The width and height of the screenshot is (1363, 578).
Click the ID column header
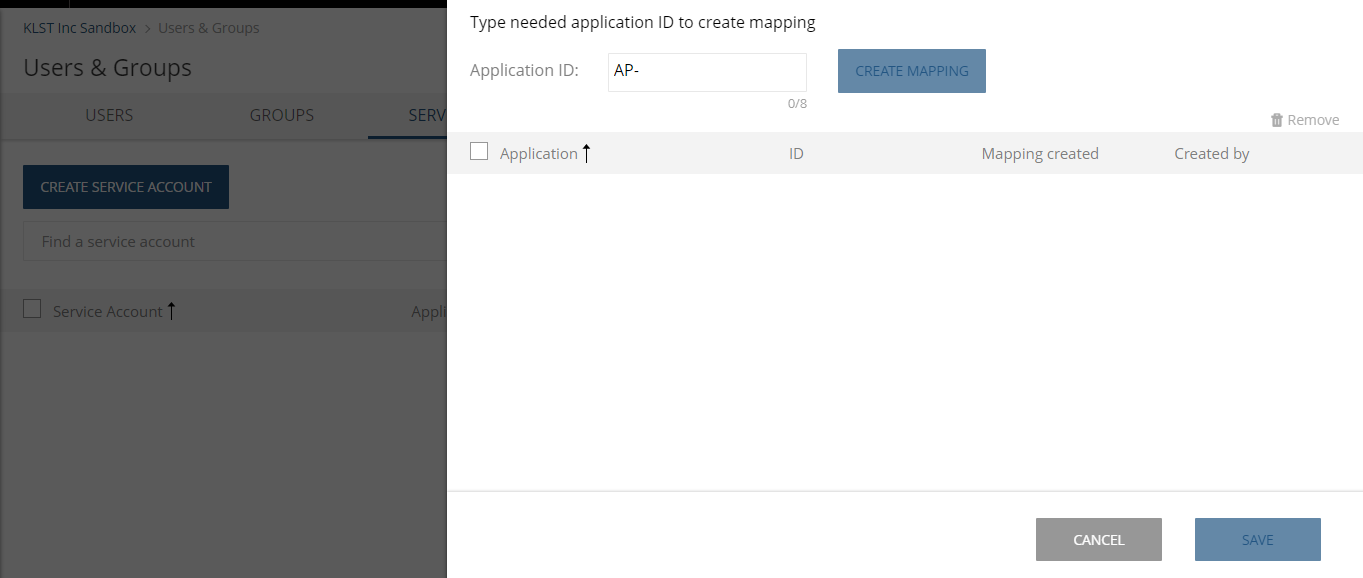796,153
